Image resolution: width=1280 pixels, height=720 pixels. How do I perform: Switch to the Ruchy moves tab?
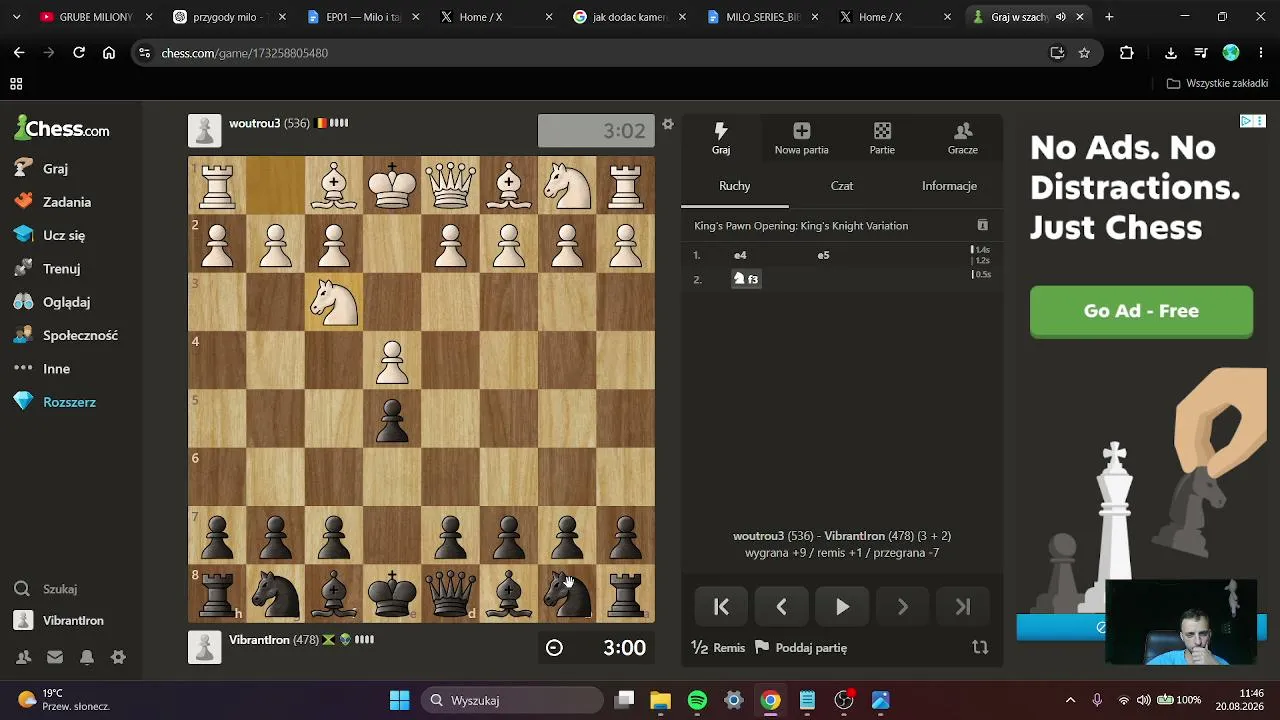coord(735,186)
